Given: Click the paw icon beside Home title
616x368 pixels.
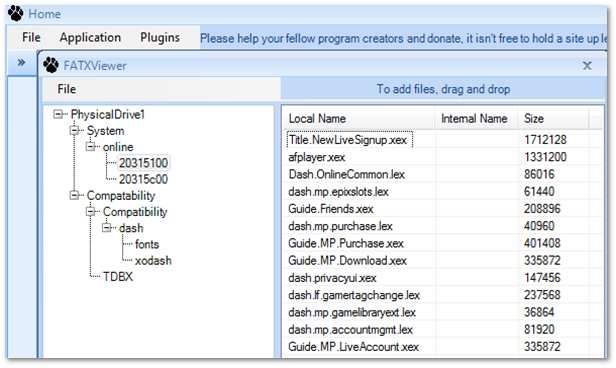Looking at the screenshot, I should (16, 14).
